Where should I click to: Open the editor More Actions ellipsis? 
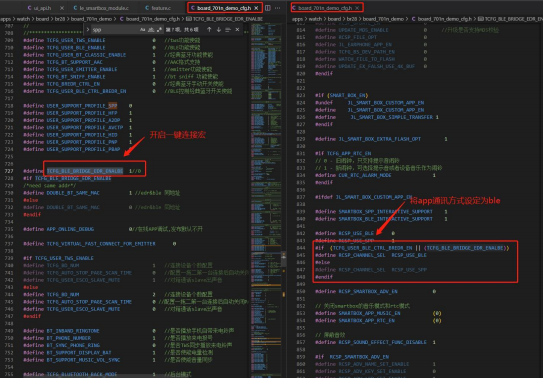(278, 8)
